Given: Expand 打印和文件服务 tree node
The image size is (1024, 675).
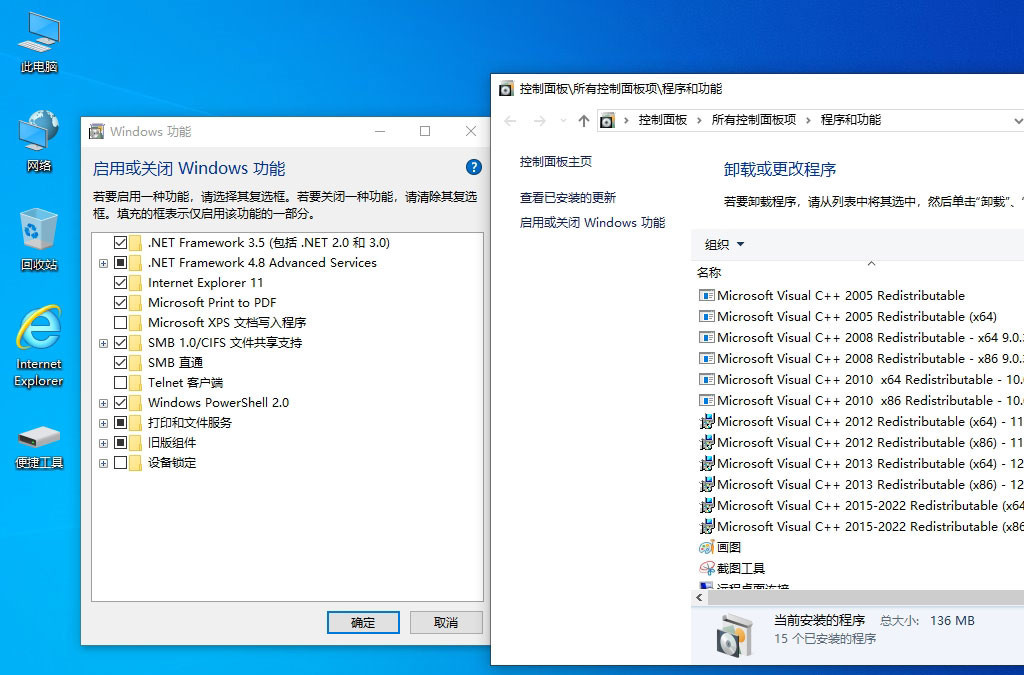Looking at the screenshot, I should point(103,423).
